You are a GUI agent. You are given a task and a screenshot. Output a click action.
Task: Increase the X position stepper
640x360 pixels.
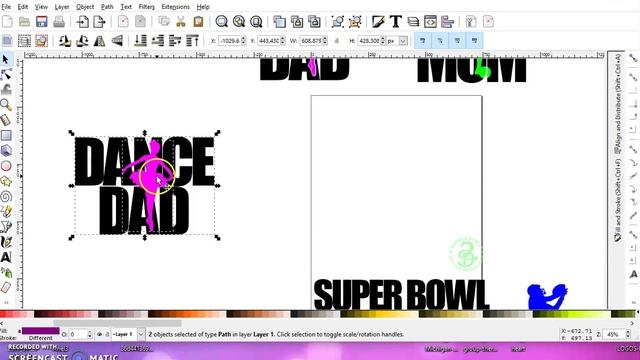pos(244,39)
